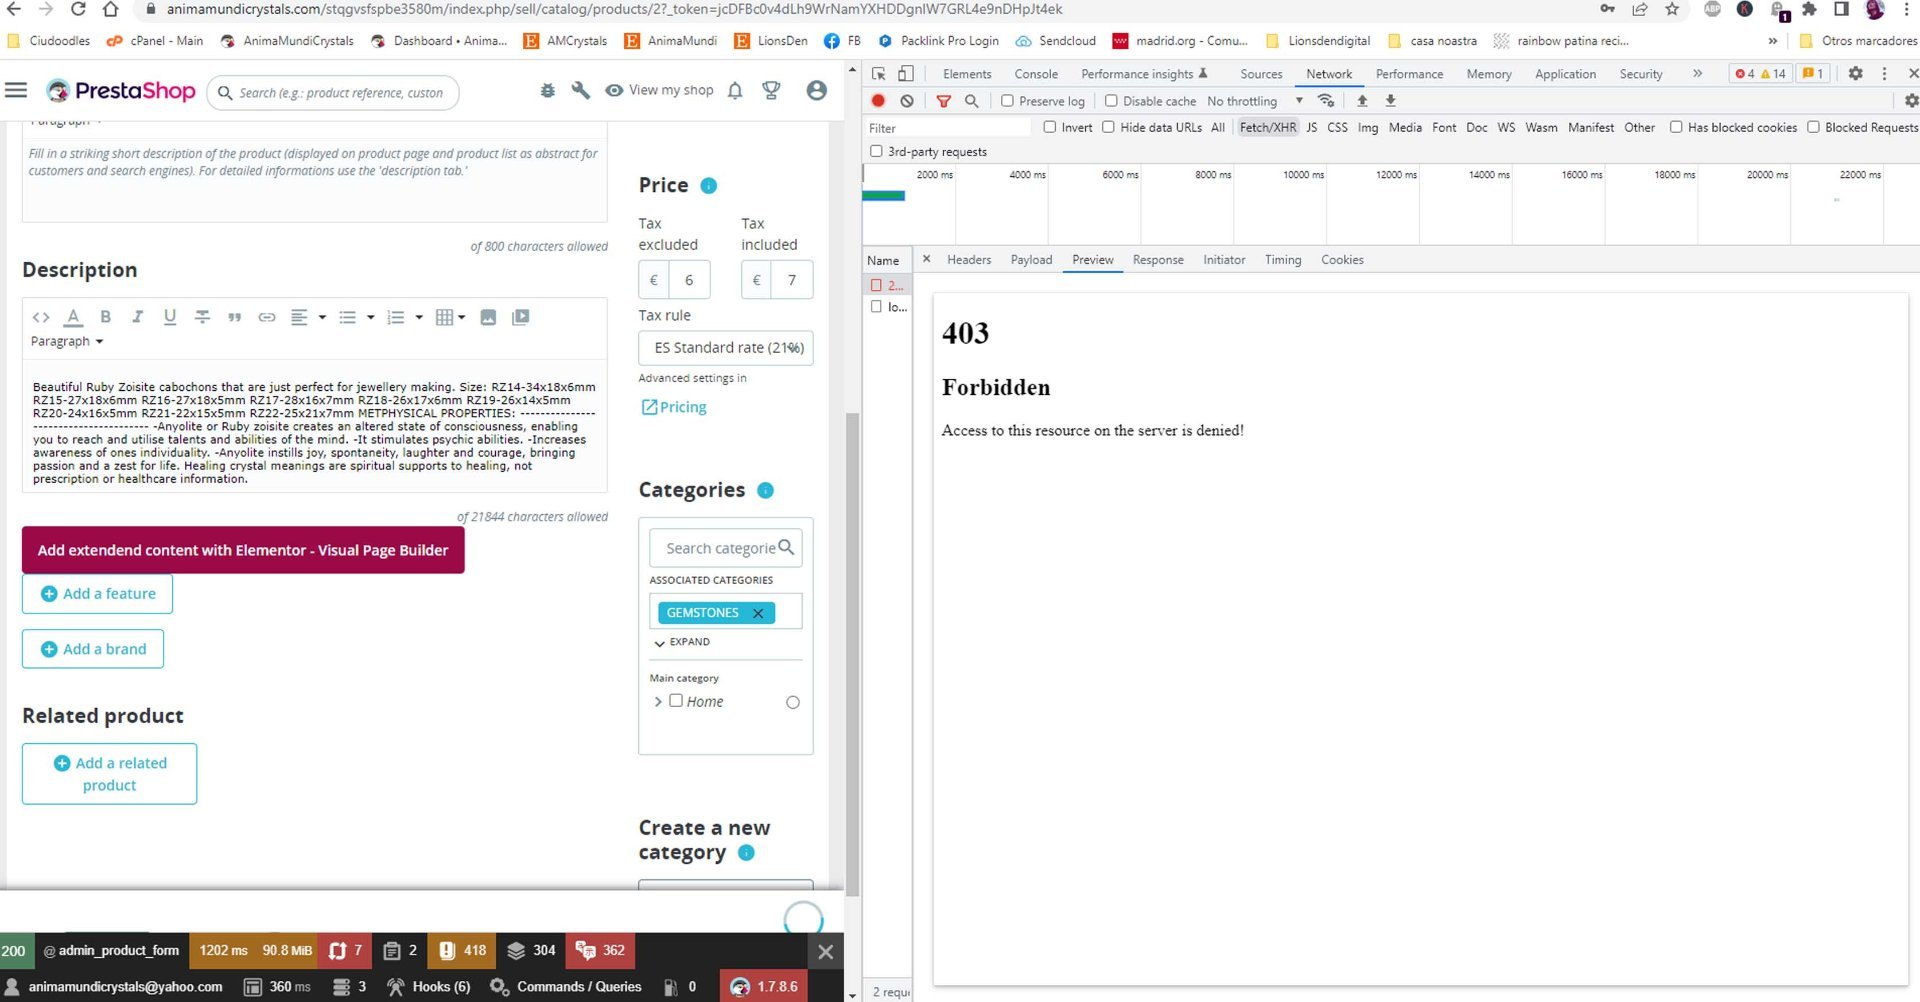This screenshot has width=1920, height=1002.
Task: Click Add a feature button
Action: (97, 594)
